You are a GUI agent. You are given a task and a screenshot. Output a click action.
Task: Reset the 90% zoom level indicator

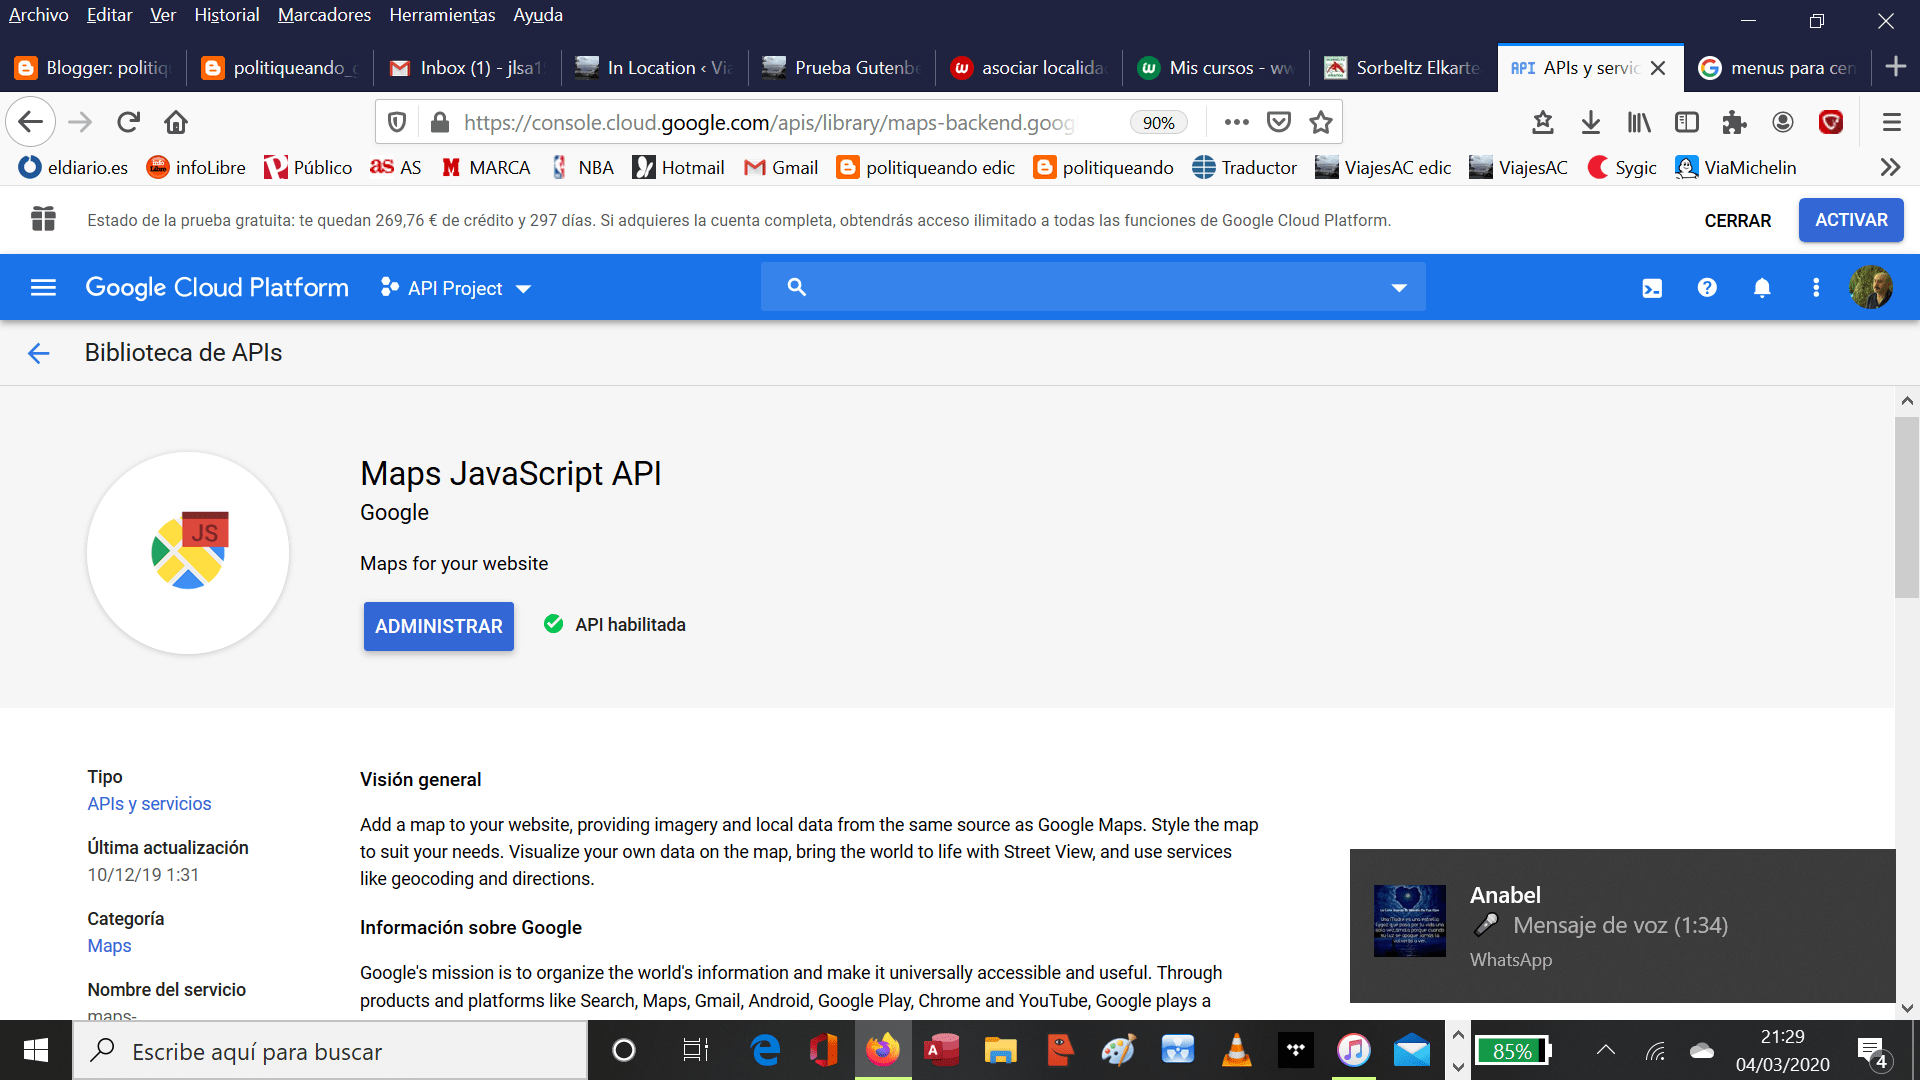[x=1158, y=123]
